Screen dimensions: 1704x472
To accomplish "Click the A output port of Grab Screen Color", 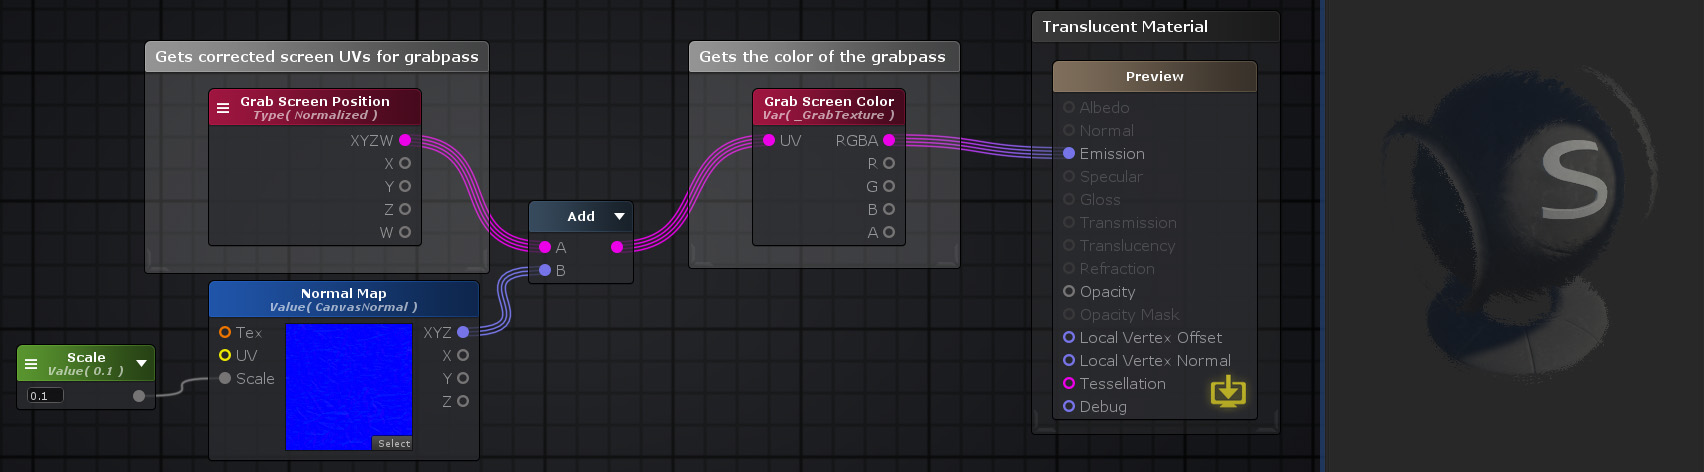I will (889, 232).
